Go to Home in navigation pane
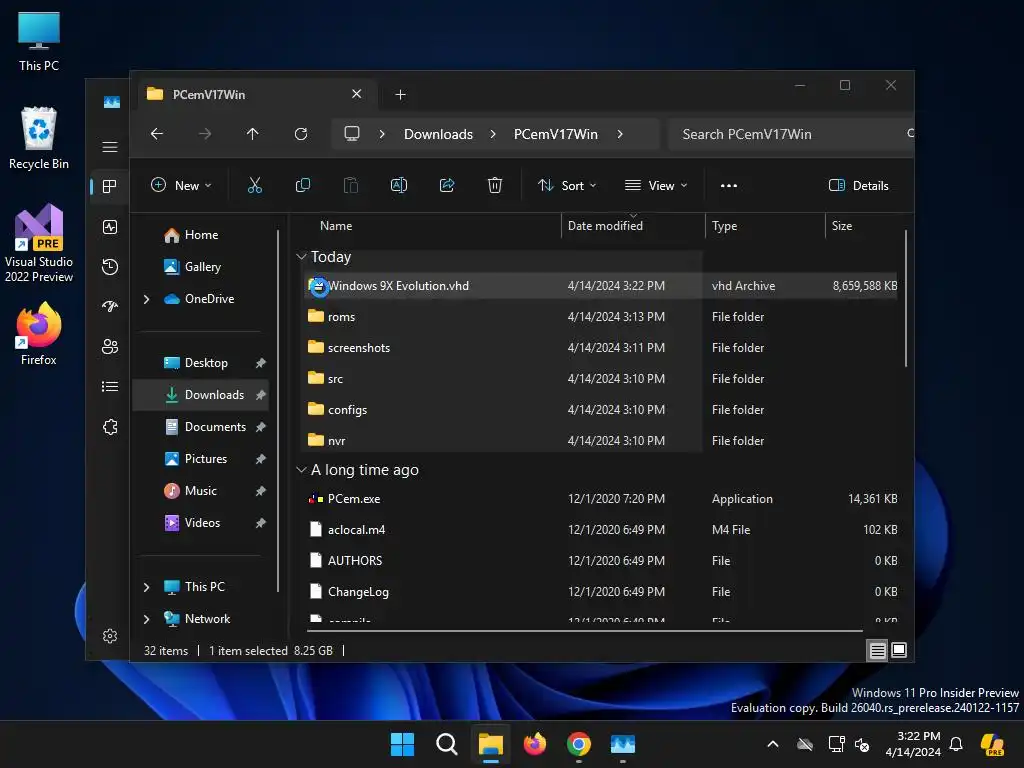Image resolution: width=1024 pixels, height=768 pixels. pyautogui.click(x=201, y=235)
